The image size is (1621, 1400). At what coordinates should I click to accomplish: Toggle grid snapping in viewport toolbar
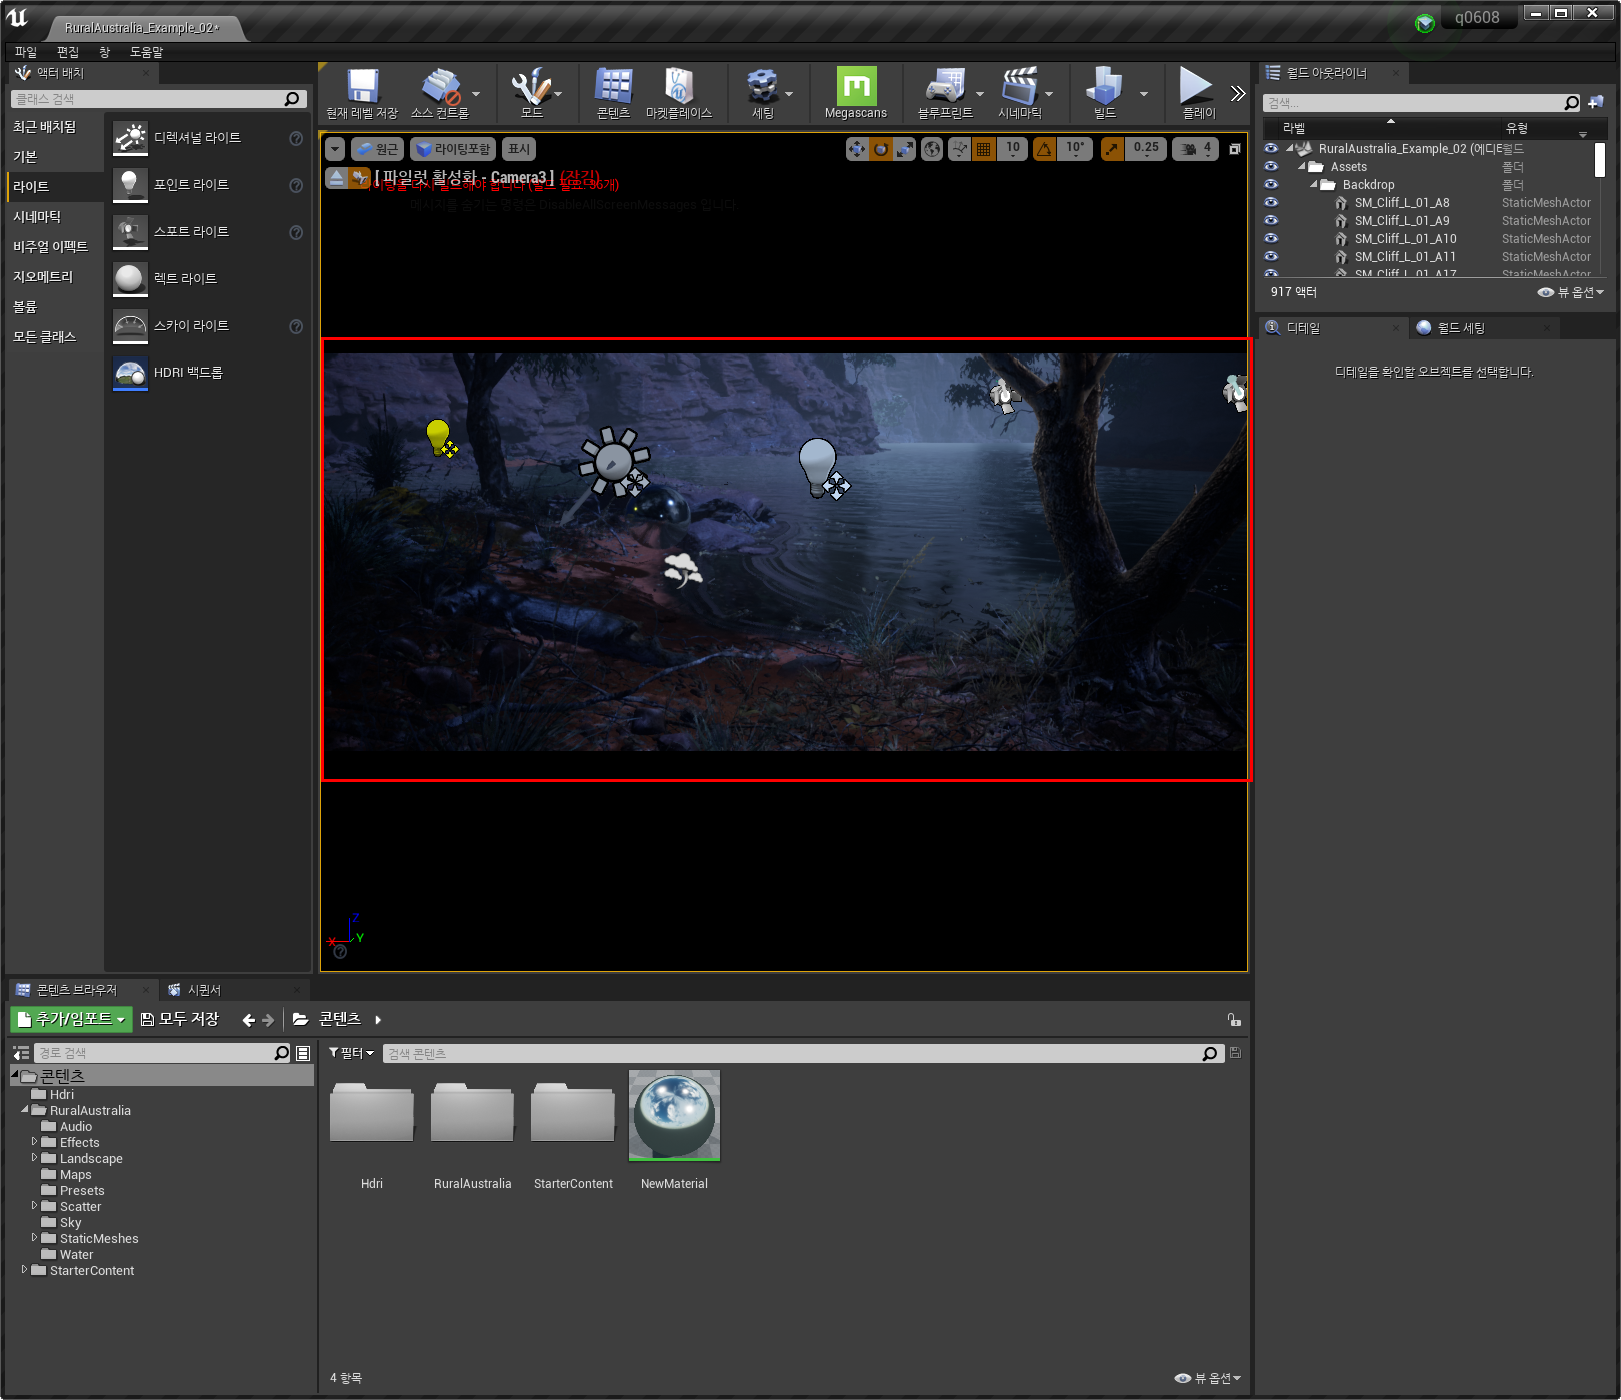(984, 149)
